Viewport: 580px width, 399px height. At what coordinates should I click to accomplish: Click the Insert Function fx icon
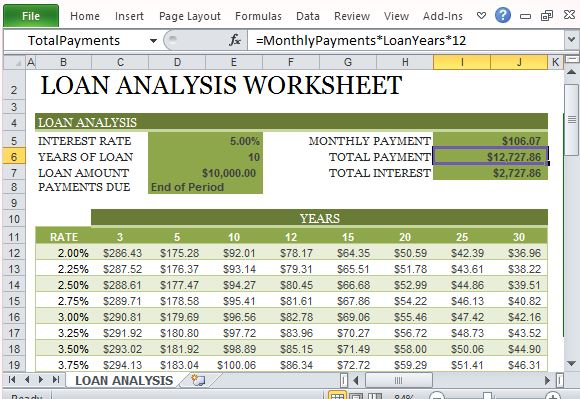235,40
